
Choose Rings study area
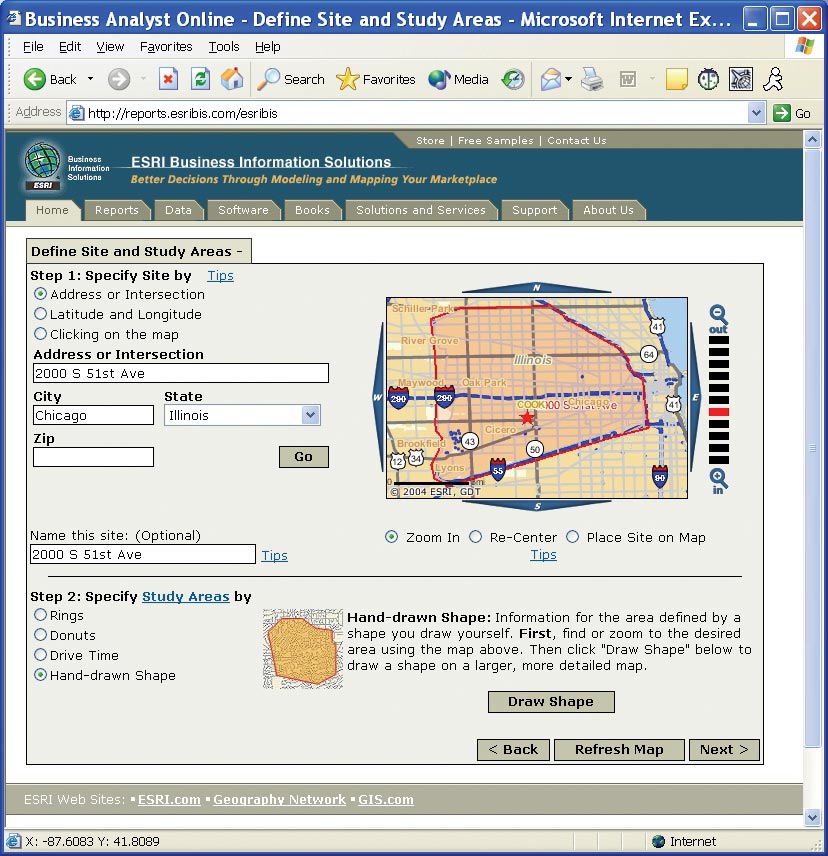coord(40,615)
